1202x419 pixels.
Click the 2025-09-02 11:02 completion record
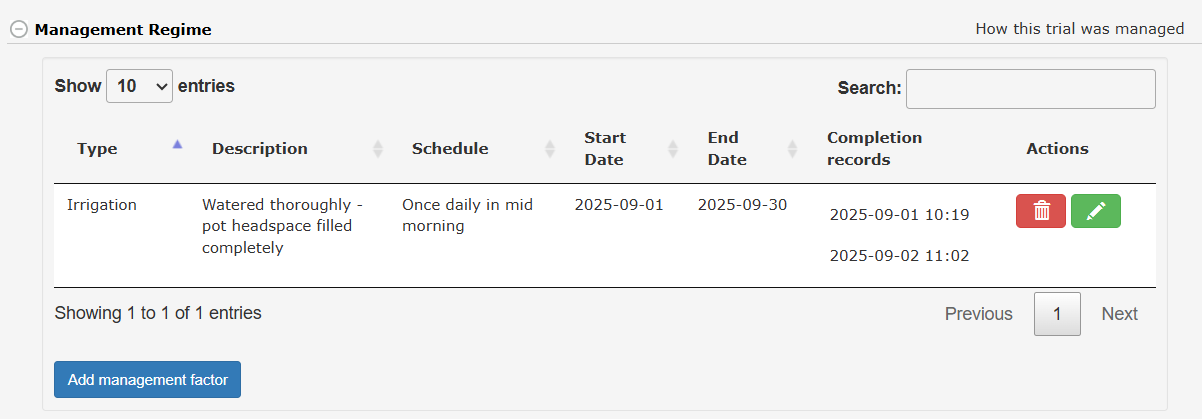899,256
